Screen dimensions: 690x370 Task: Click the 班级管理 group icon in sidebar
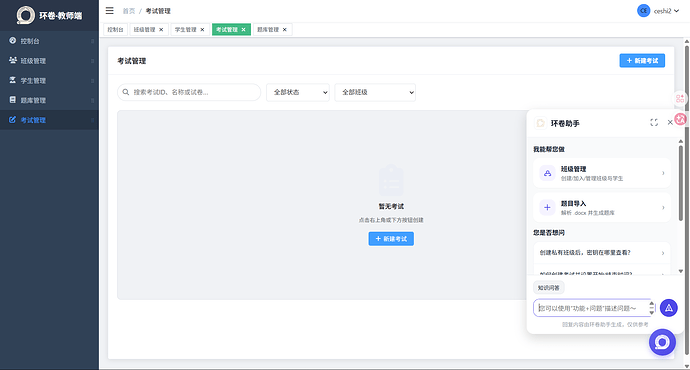click(x=12, y=60)
